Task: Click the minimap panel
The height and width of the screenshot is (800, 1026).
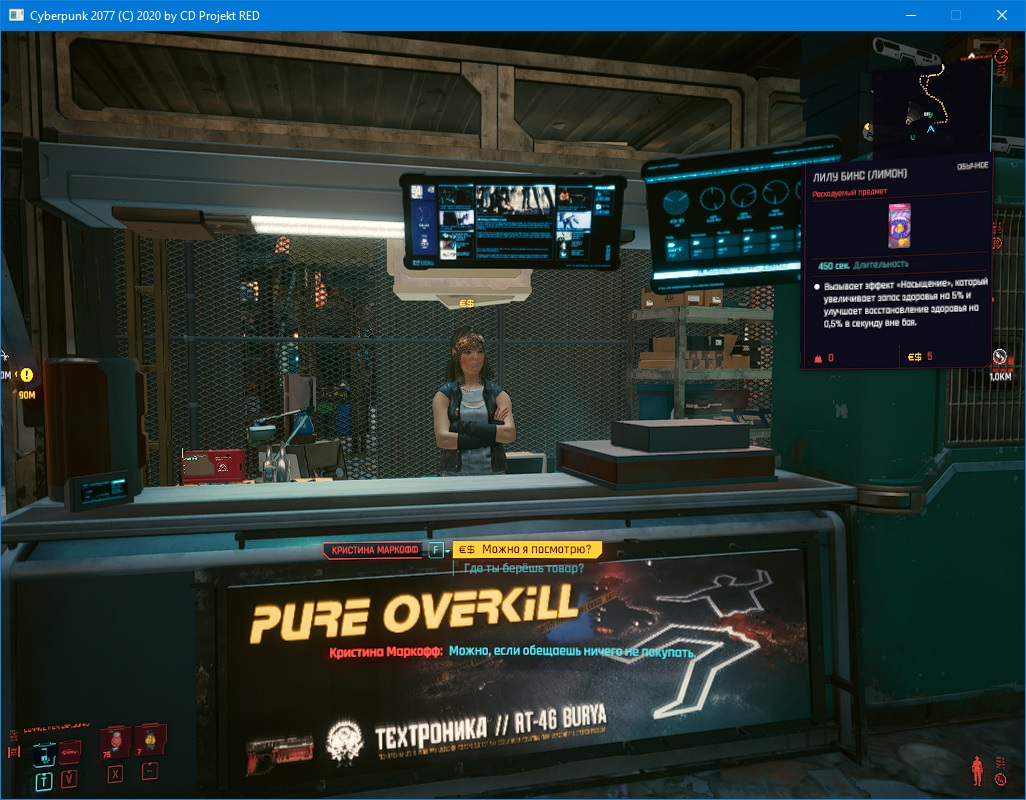Action: [x=931, y=108]
